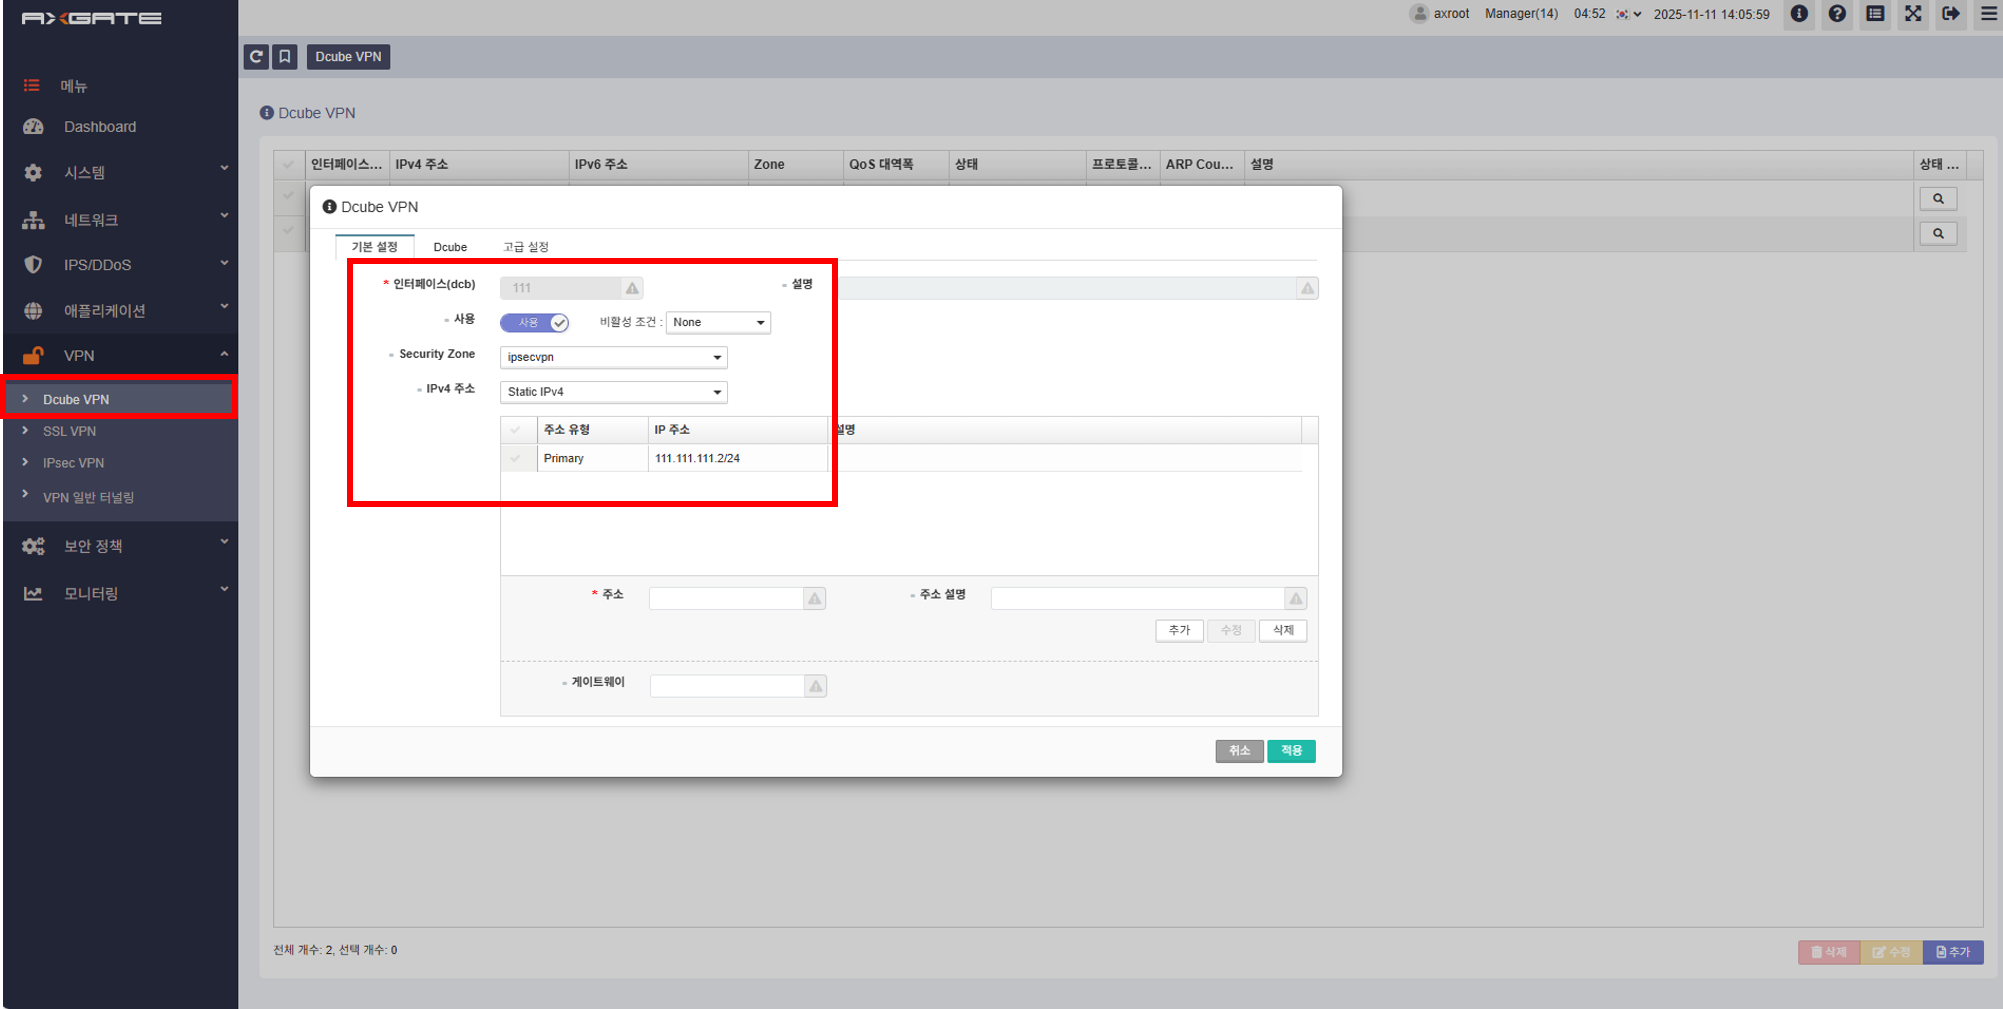Click the second row magnifier search icon

pos(1938,233)
